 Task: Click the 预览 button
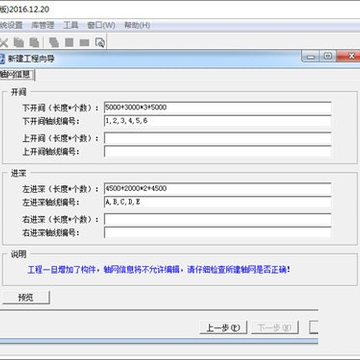pos(26,298)
